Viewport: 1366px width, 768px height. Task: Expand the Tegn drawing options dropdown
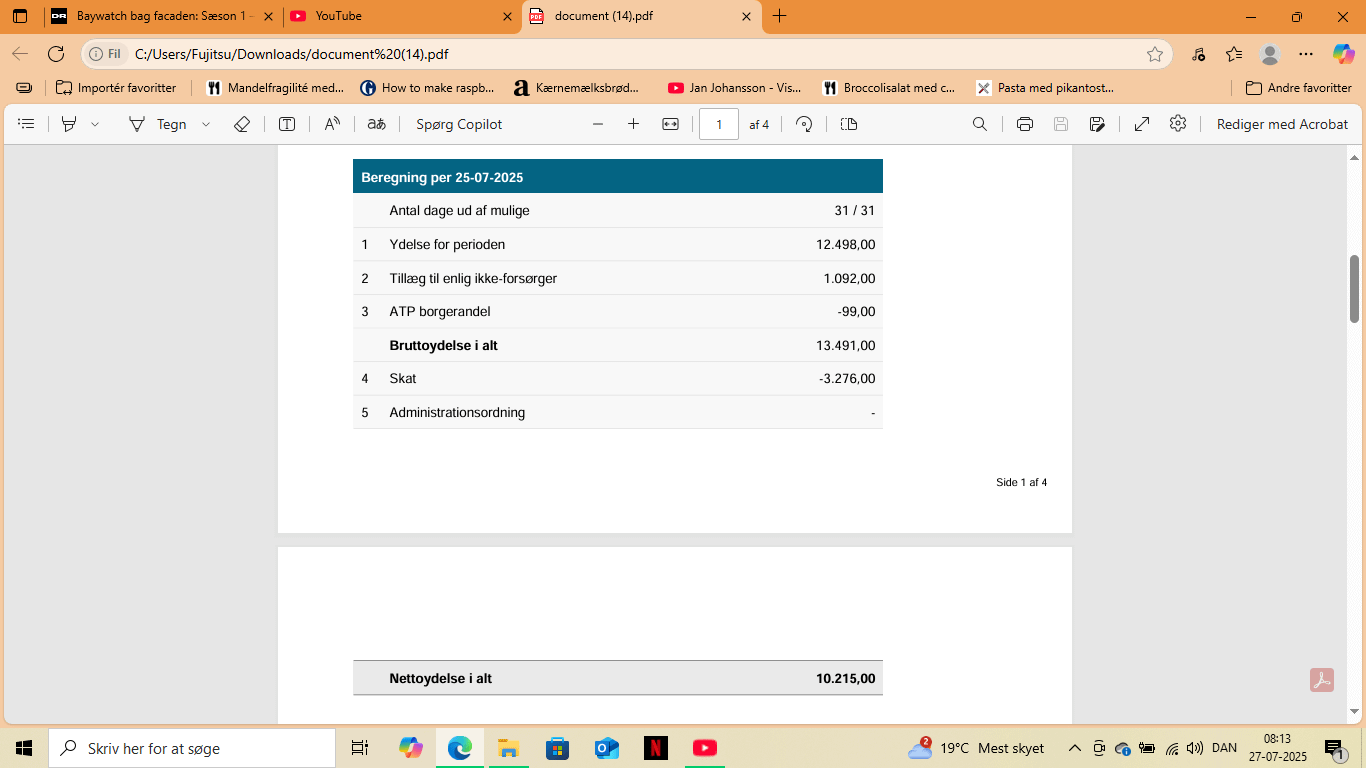206,124
